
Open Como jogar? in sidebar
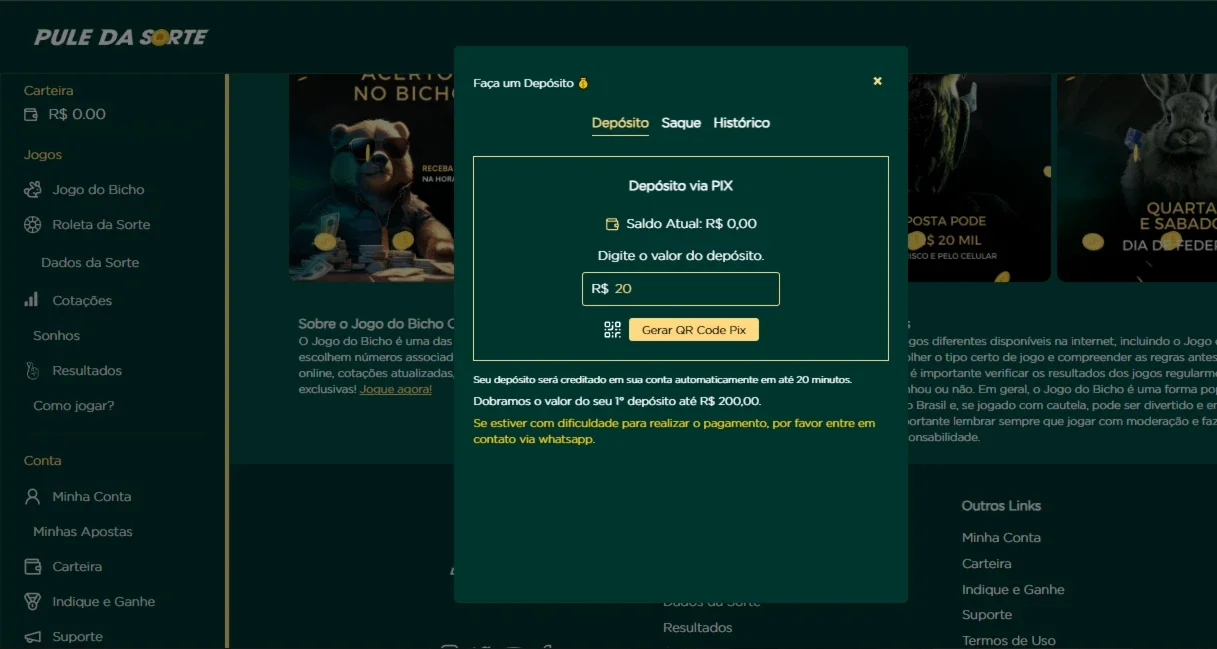pos(74,405)
